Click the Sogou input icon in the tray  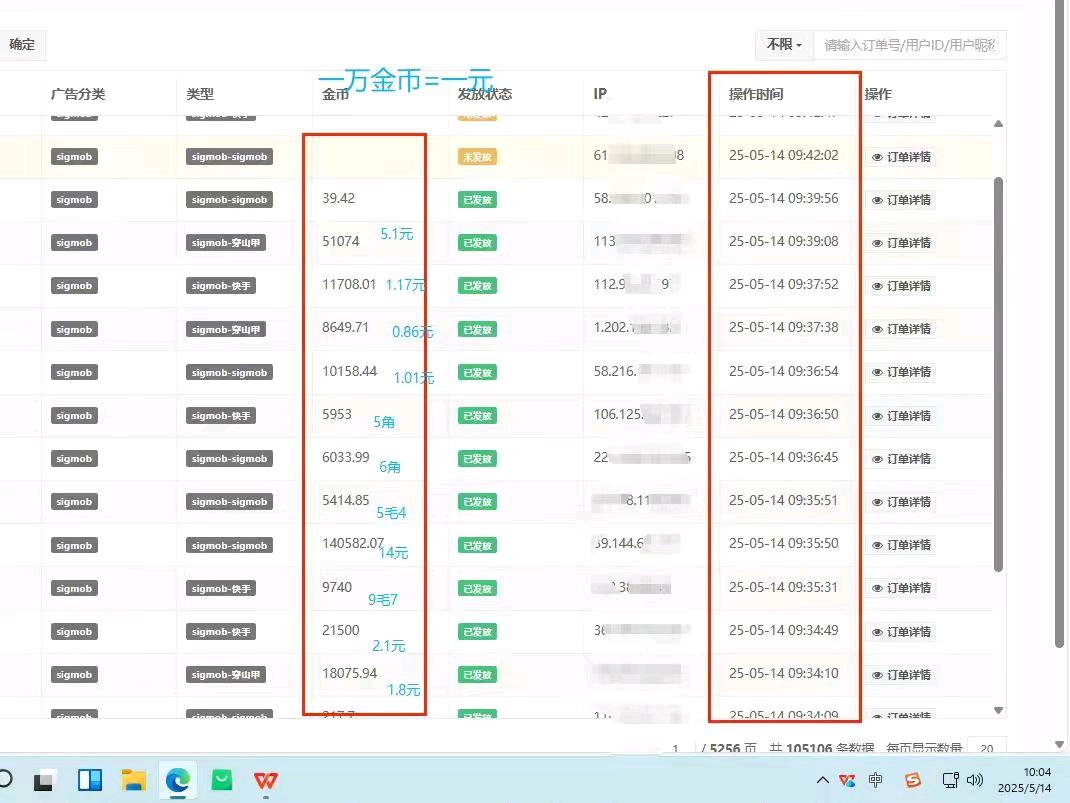pyautogui.click(x=913, y=780)
